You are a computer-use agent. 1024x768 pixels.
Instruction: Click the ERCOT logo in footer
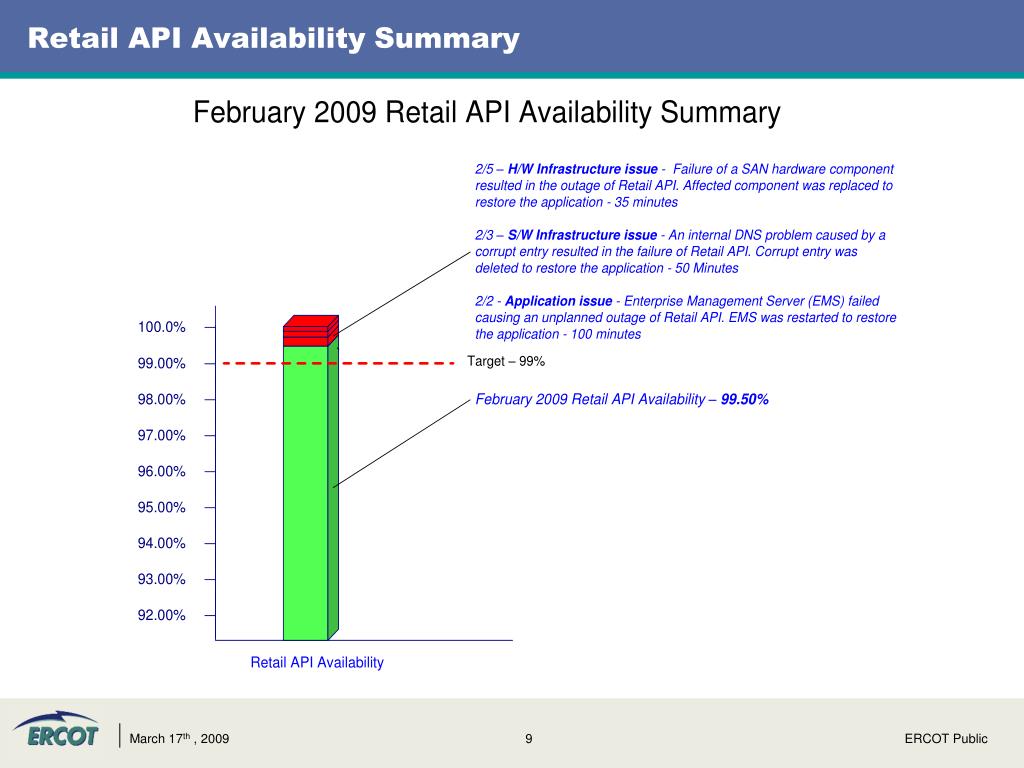(x=56, y=729)
